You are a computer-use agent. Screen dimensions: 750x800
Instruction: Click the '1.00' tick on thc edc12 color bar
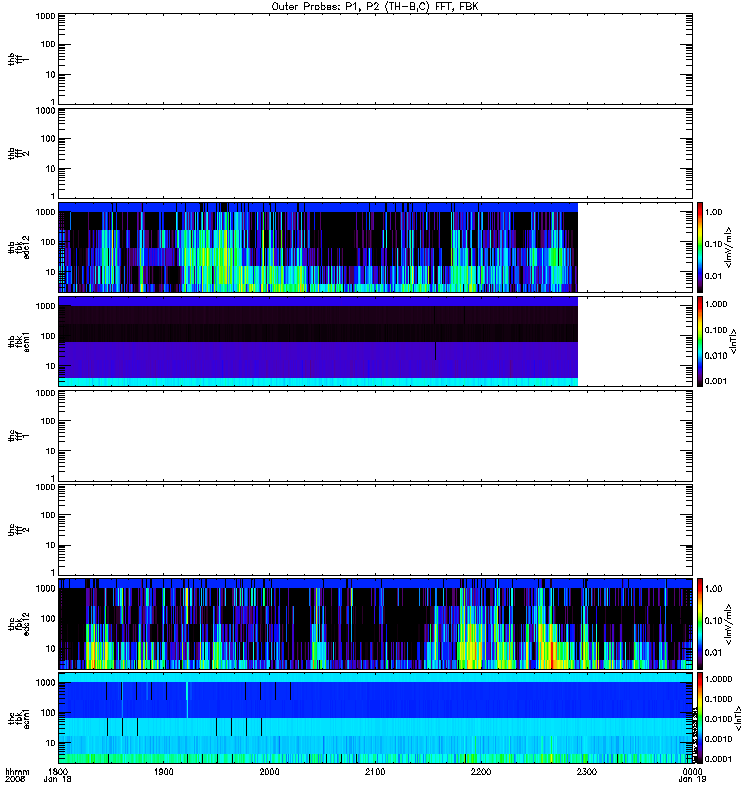[x=714, y=589]
